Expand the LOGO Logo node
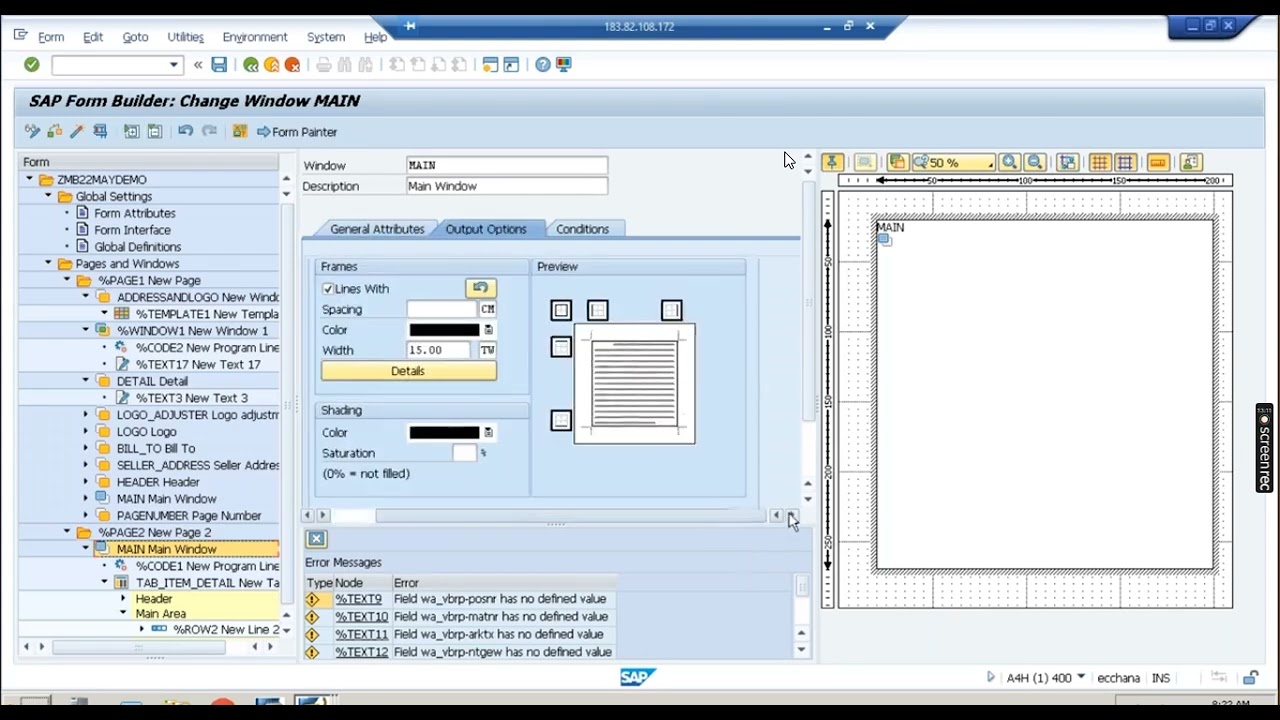This screenshot has width=1280, height=720. pyautogui.click(x=86, y=431)
